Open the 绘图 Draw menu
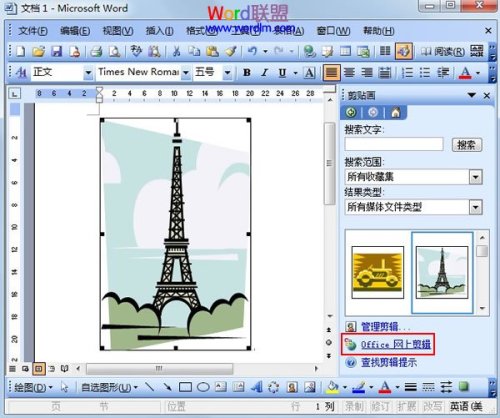Screen dimensions: 500x418 point(33,387)
